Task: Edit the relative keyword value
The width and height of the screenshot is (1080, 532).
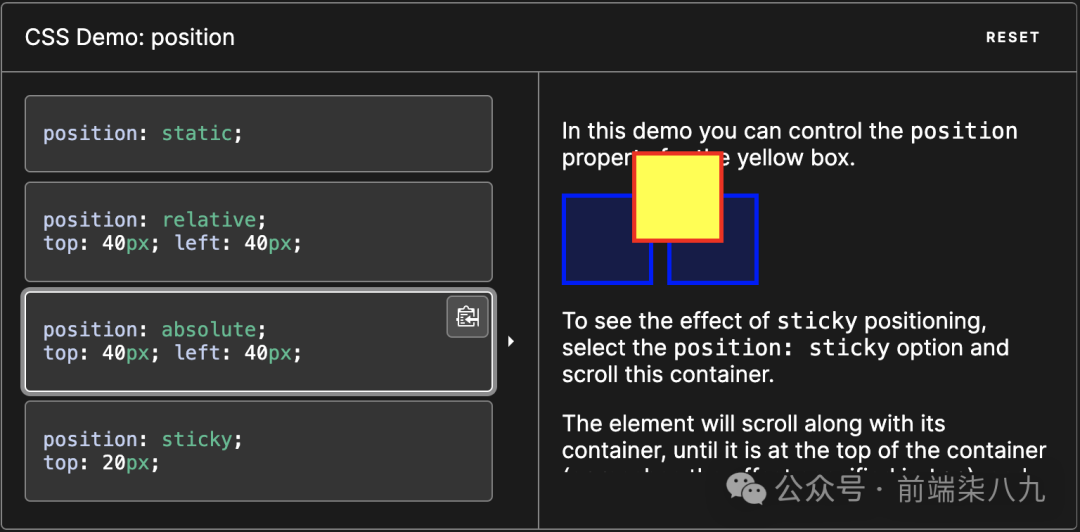Action: tap(209, 220)
